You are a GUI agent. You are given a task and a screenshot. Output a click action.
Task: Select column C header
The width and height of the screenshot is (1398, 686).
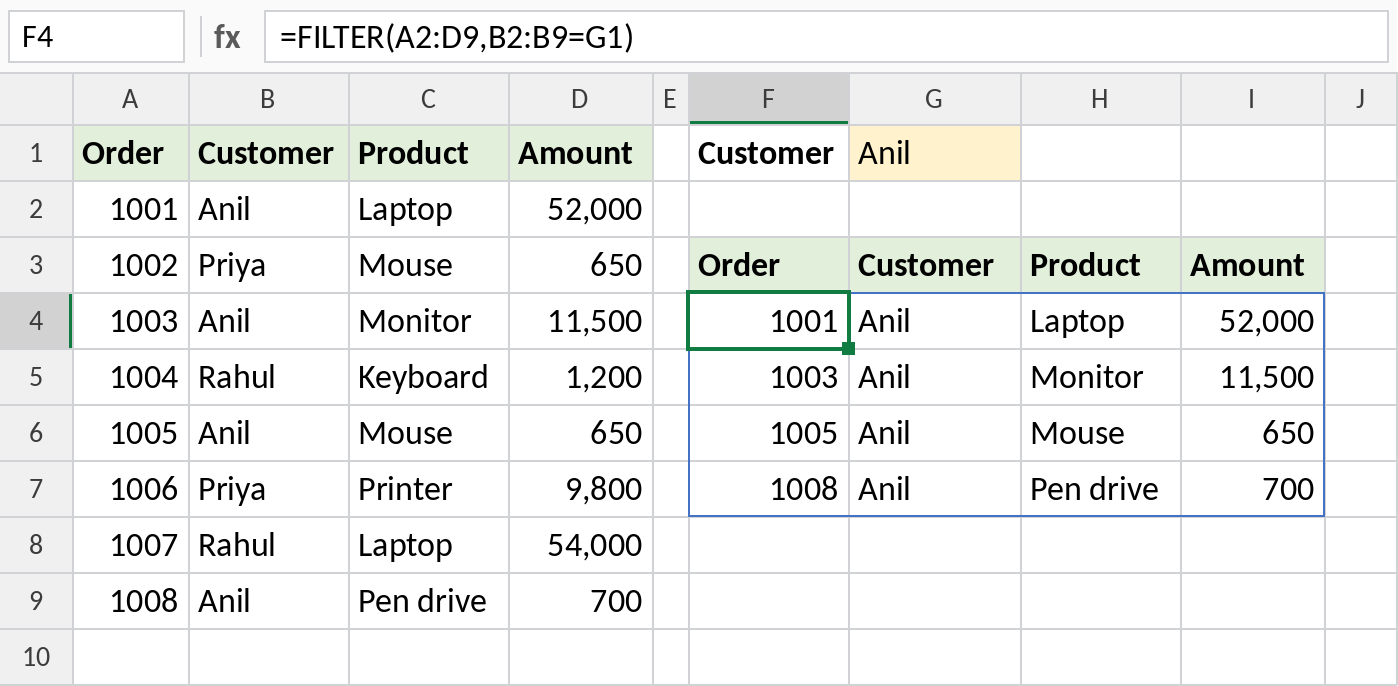429,98
